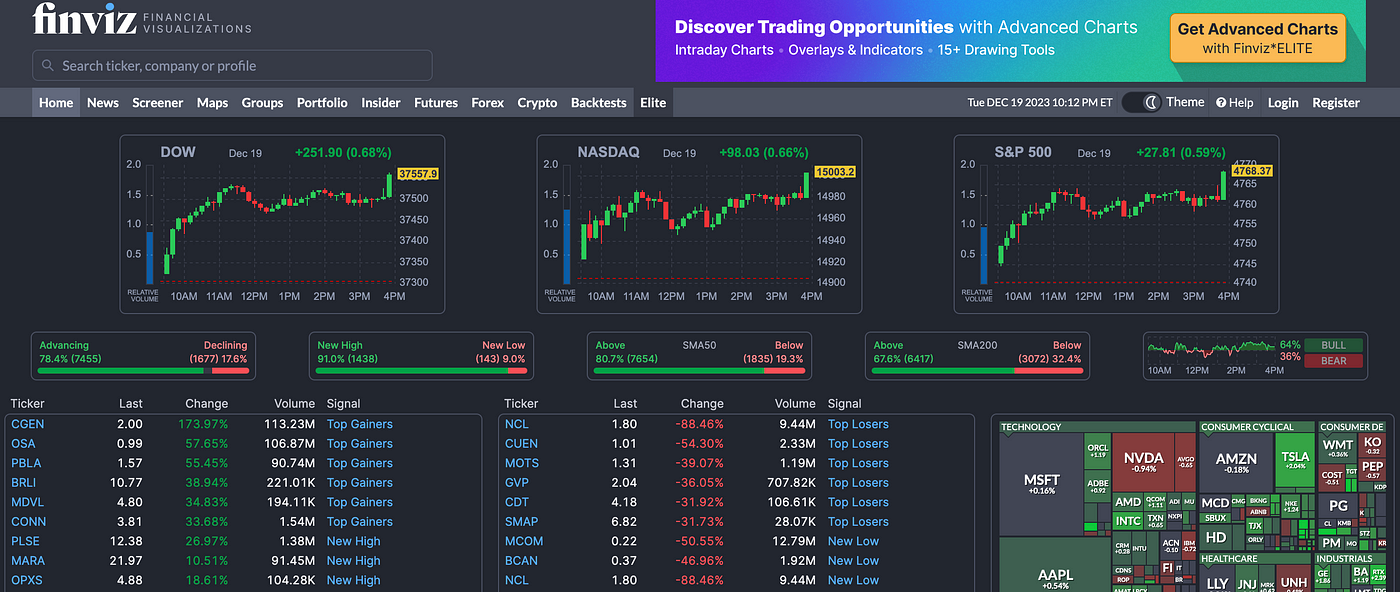
Task: Click the HD tile in heatmap
Action: pyautogui.click(x=1215, y=538)
